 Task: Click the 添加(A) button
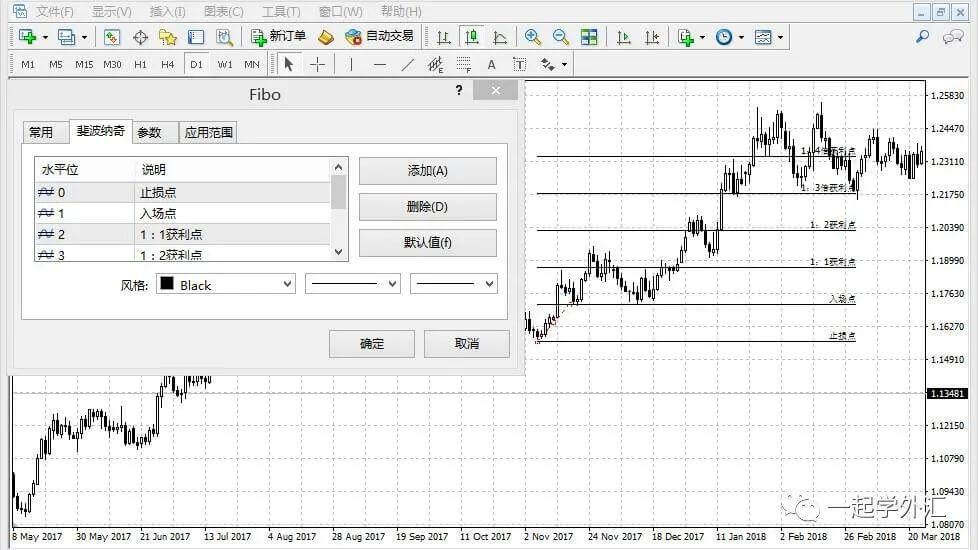[x=427, y=171]
